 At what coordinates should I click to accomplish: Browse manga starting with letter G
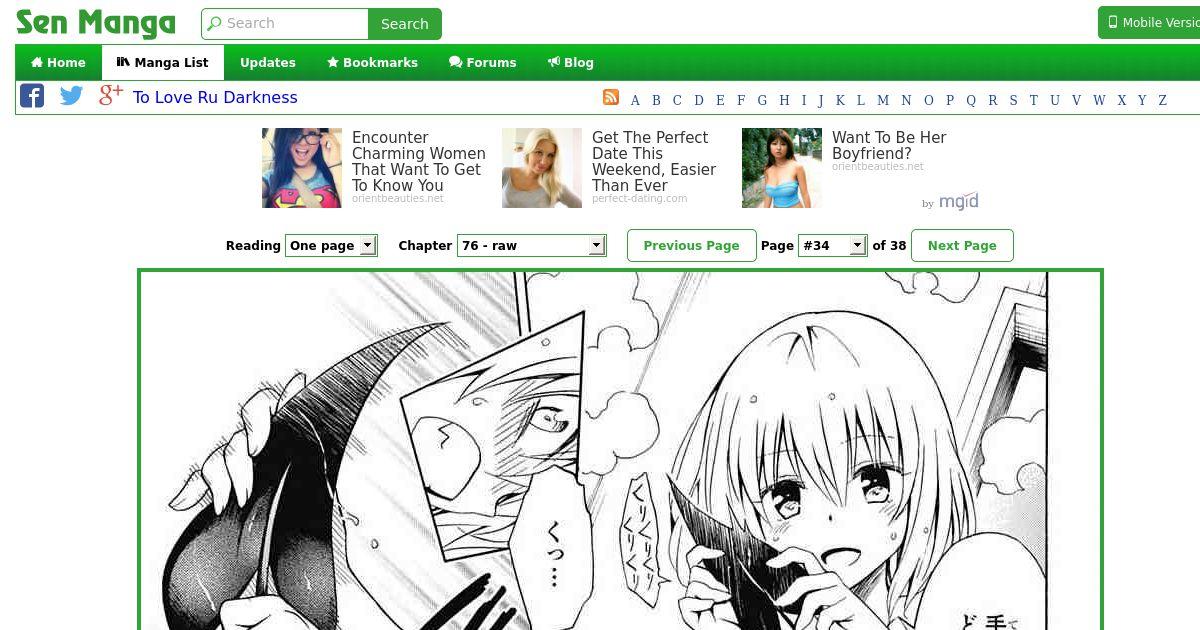pyautogui.click(x=762, y=100)
